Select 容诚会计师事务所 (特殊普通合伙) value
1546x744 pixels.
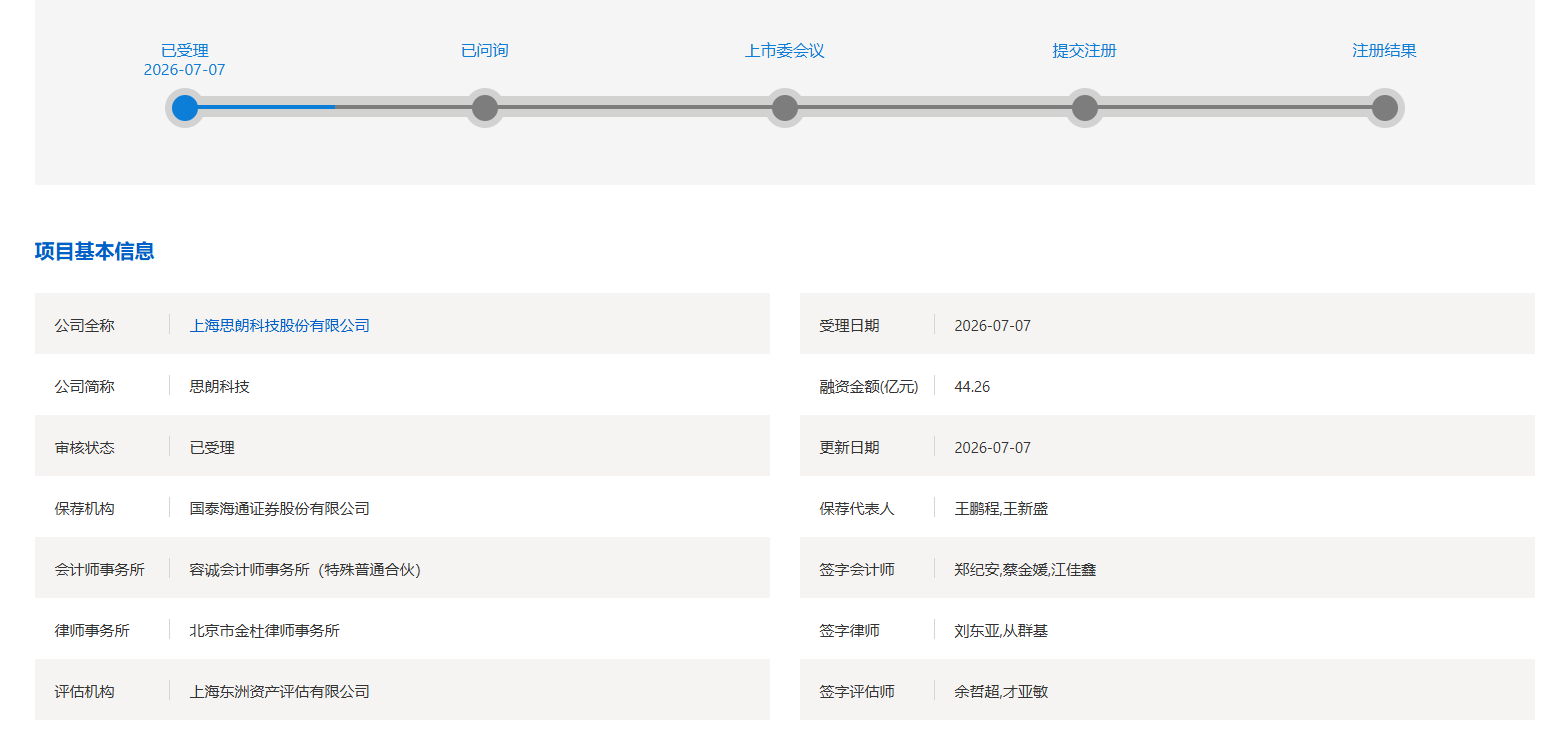point(305,570)
